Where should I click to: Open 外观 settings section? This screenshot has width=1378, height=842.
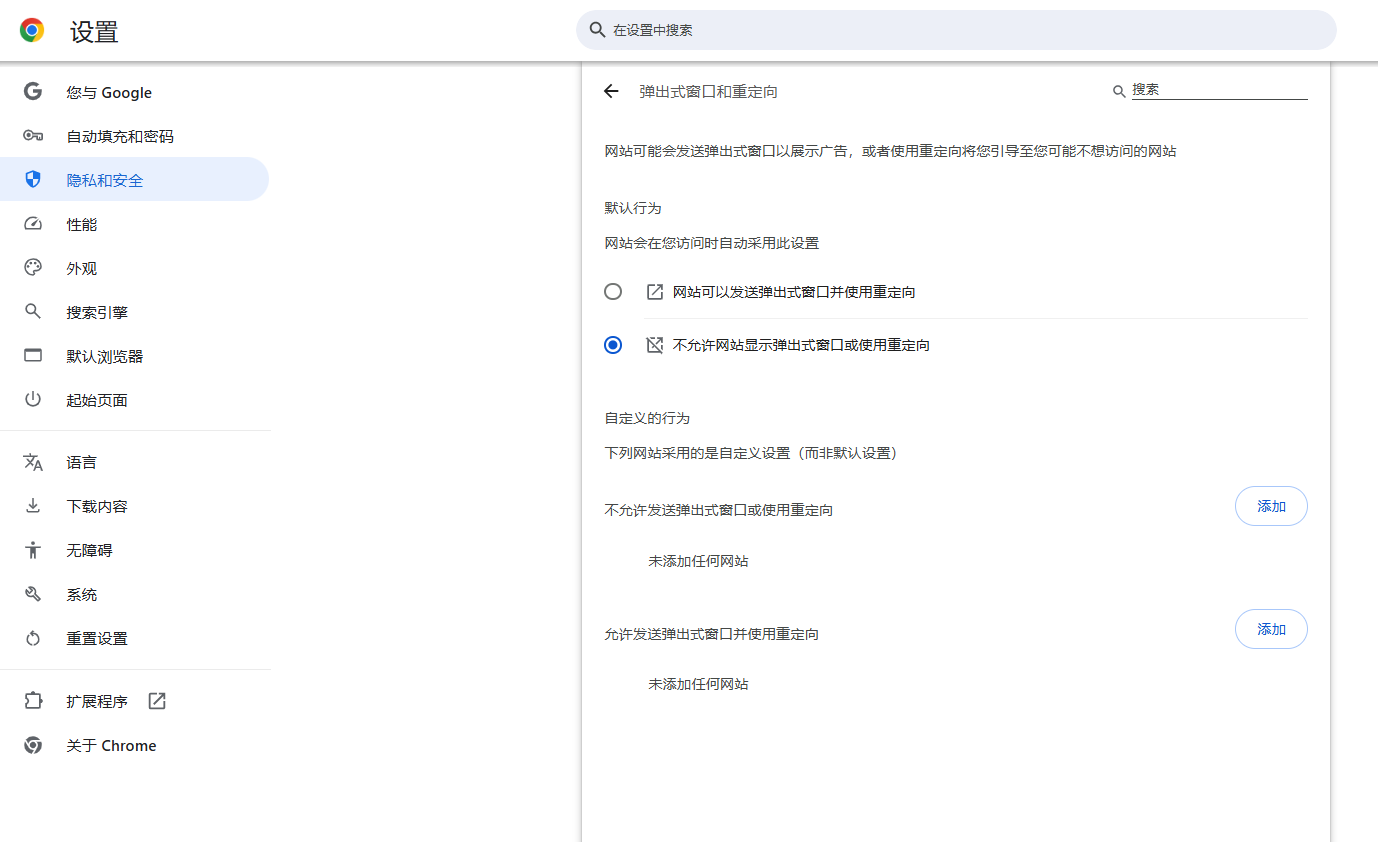[134, 268]
